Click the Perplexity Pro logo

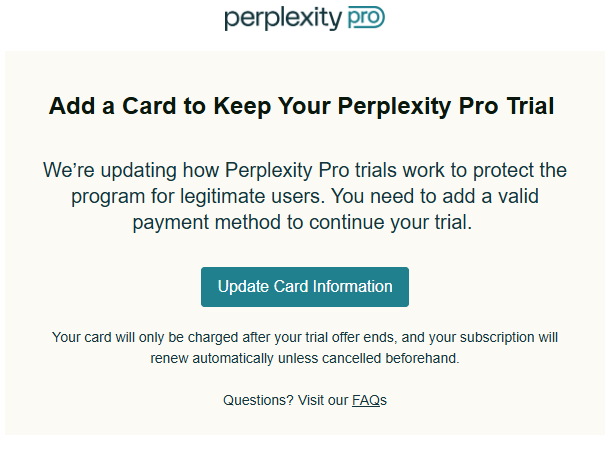[304, 19]
